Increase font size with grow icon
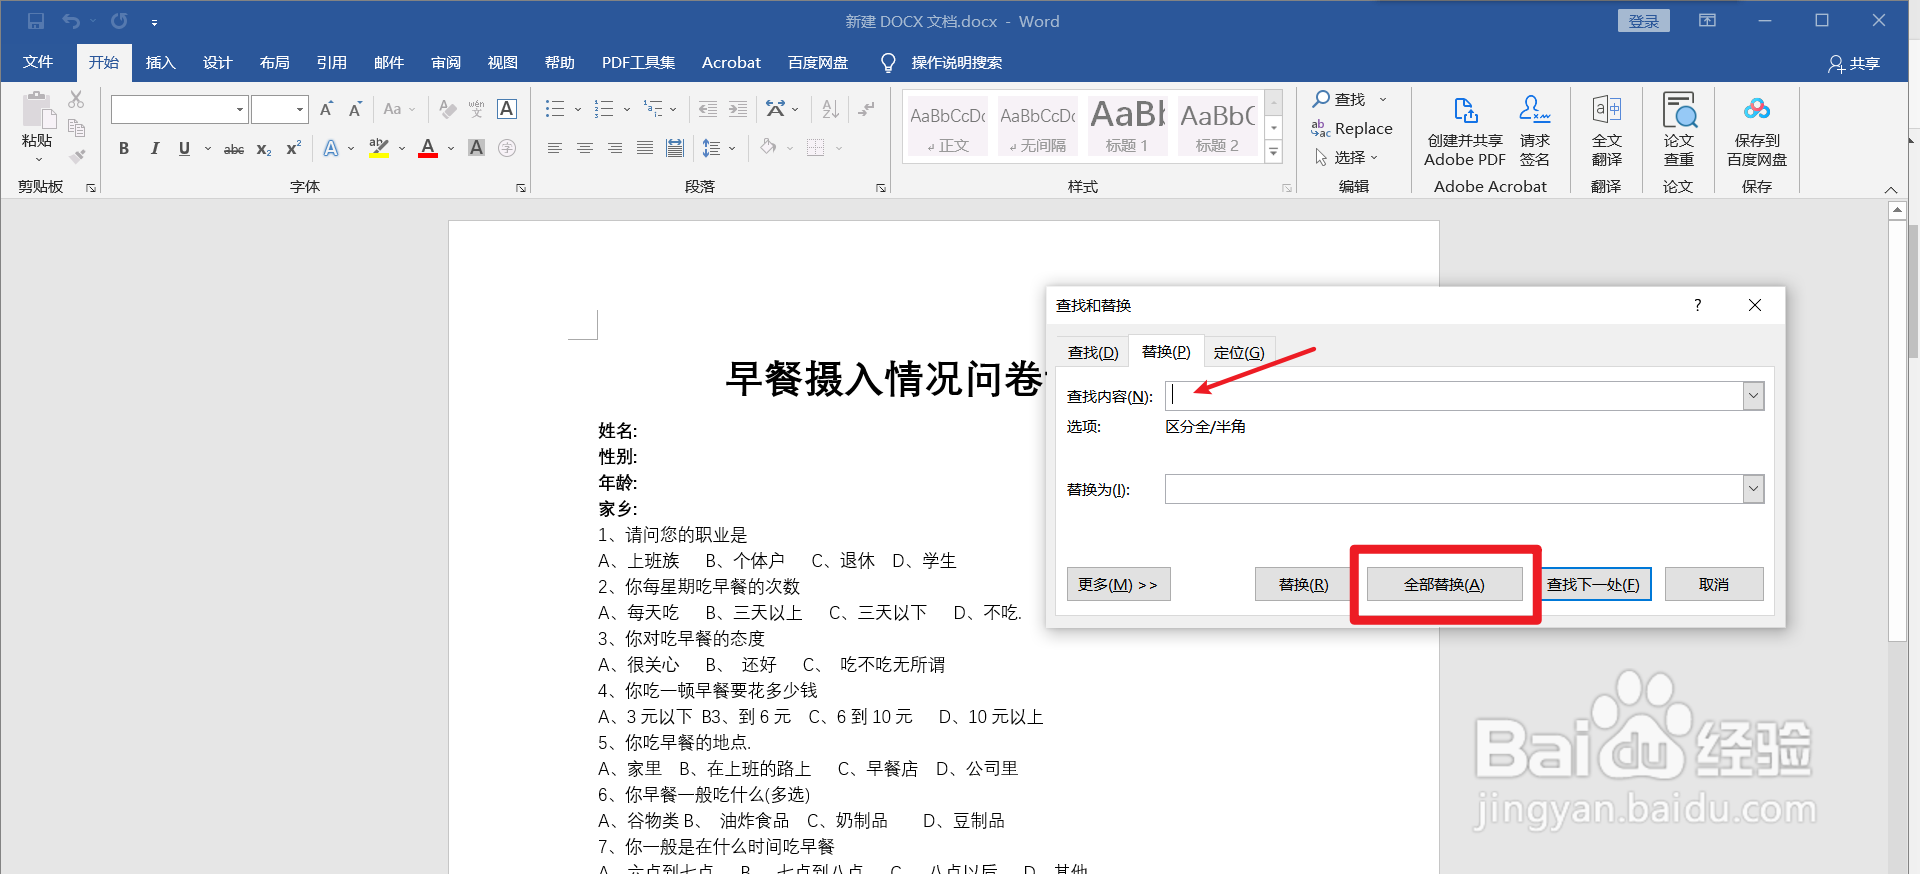1920x874 pixels. tap(326, 109)
